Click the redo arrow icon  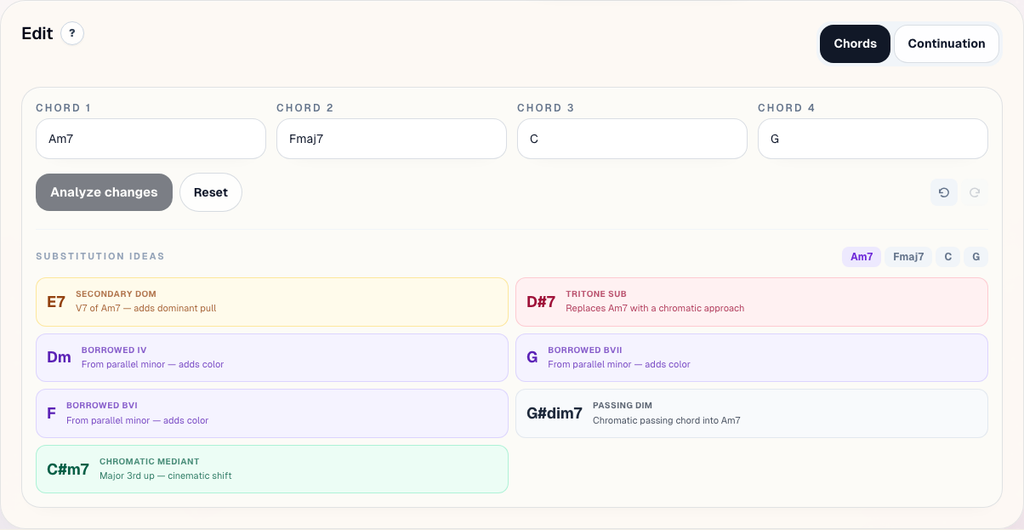pyautogui.click(x=974, y=193)
